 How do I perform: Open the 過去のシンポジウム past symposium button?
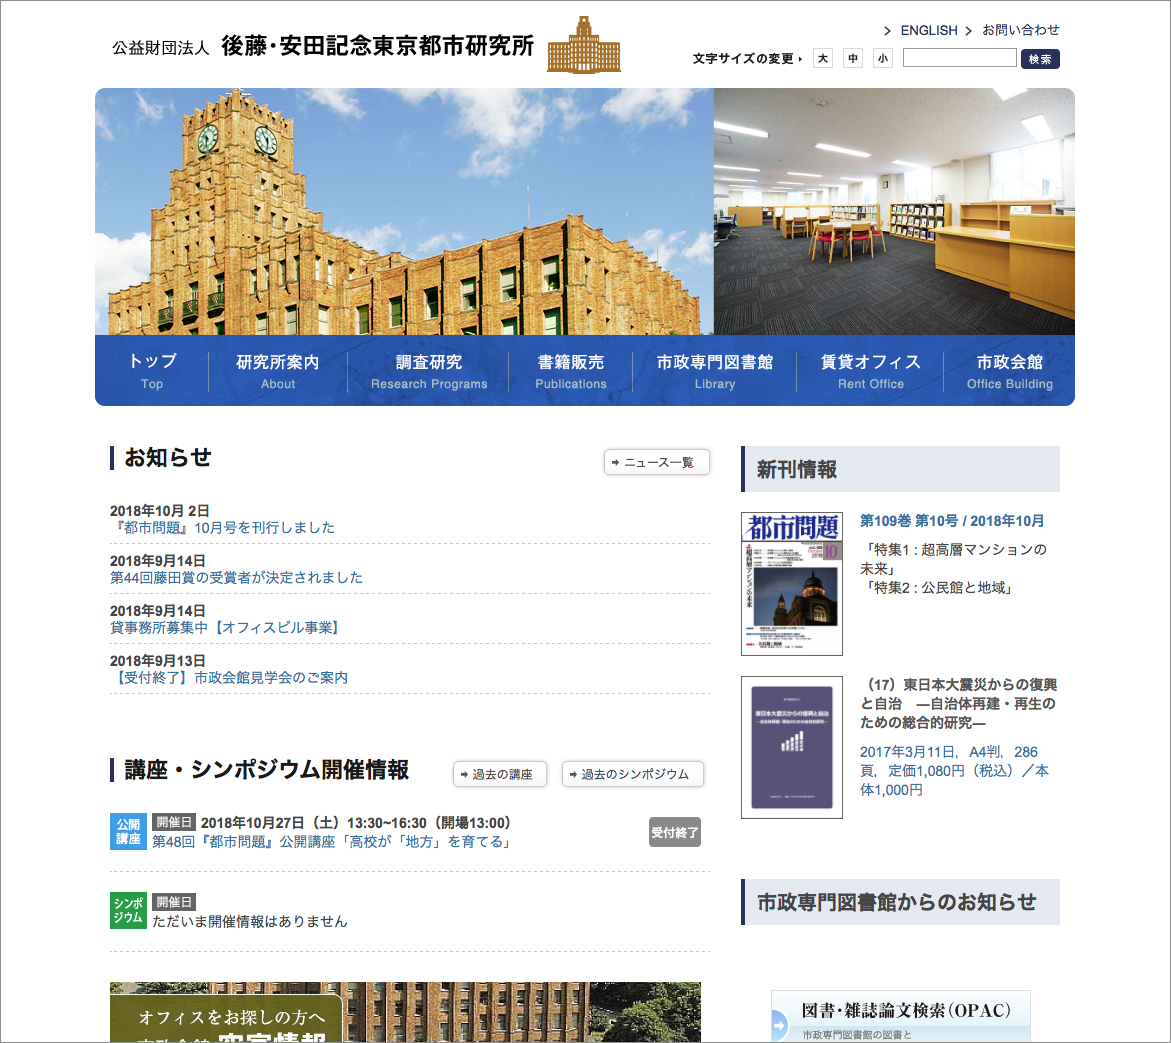[633, 774]
